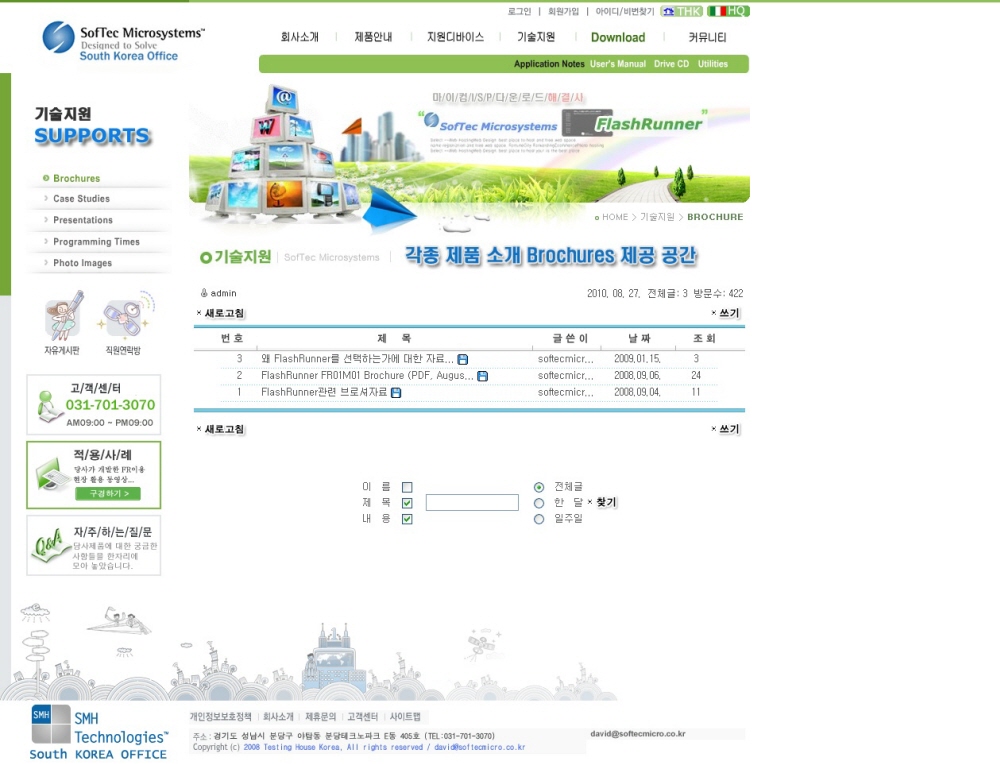Download attachment for 왜 FlashRunner row

463,359
